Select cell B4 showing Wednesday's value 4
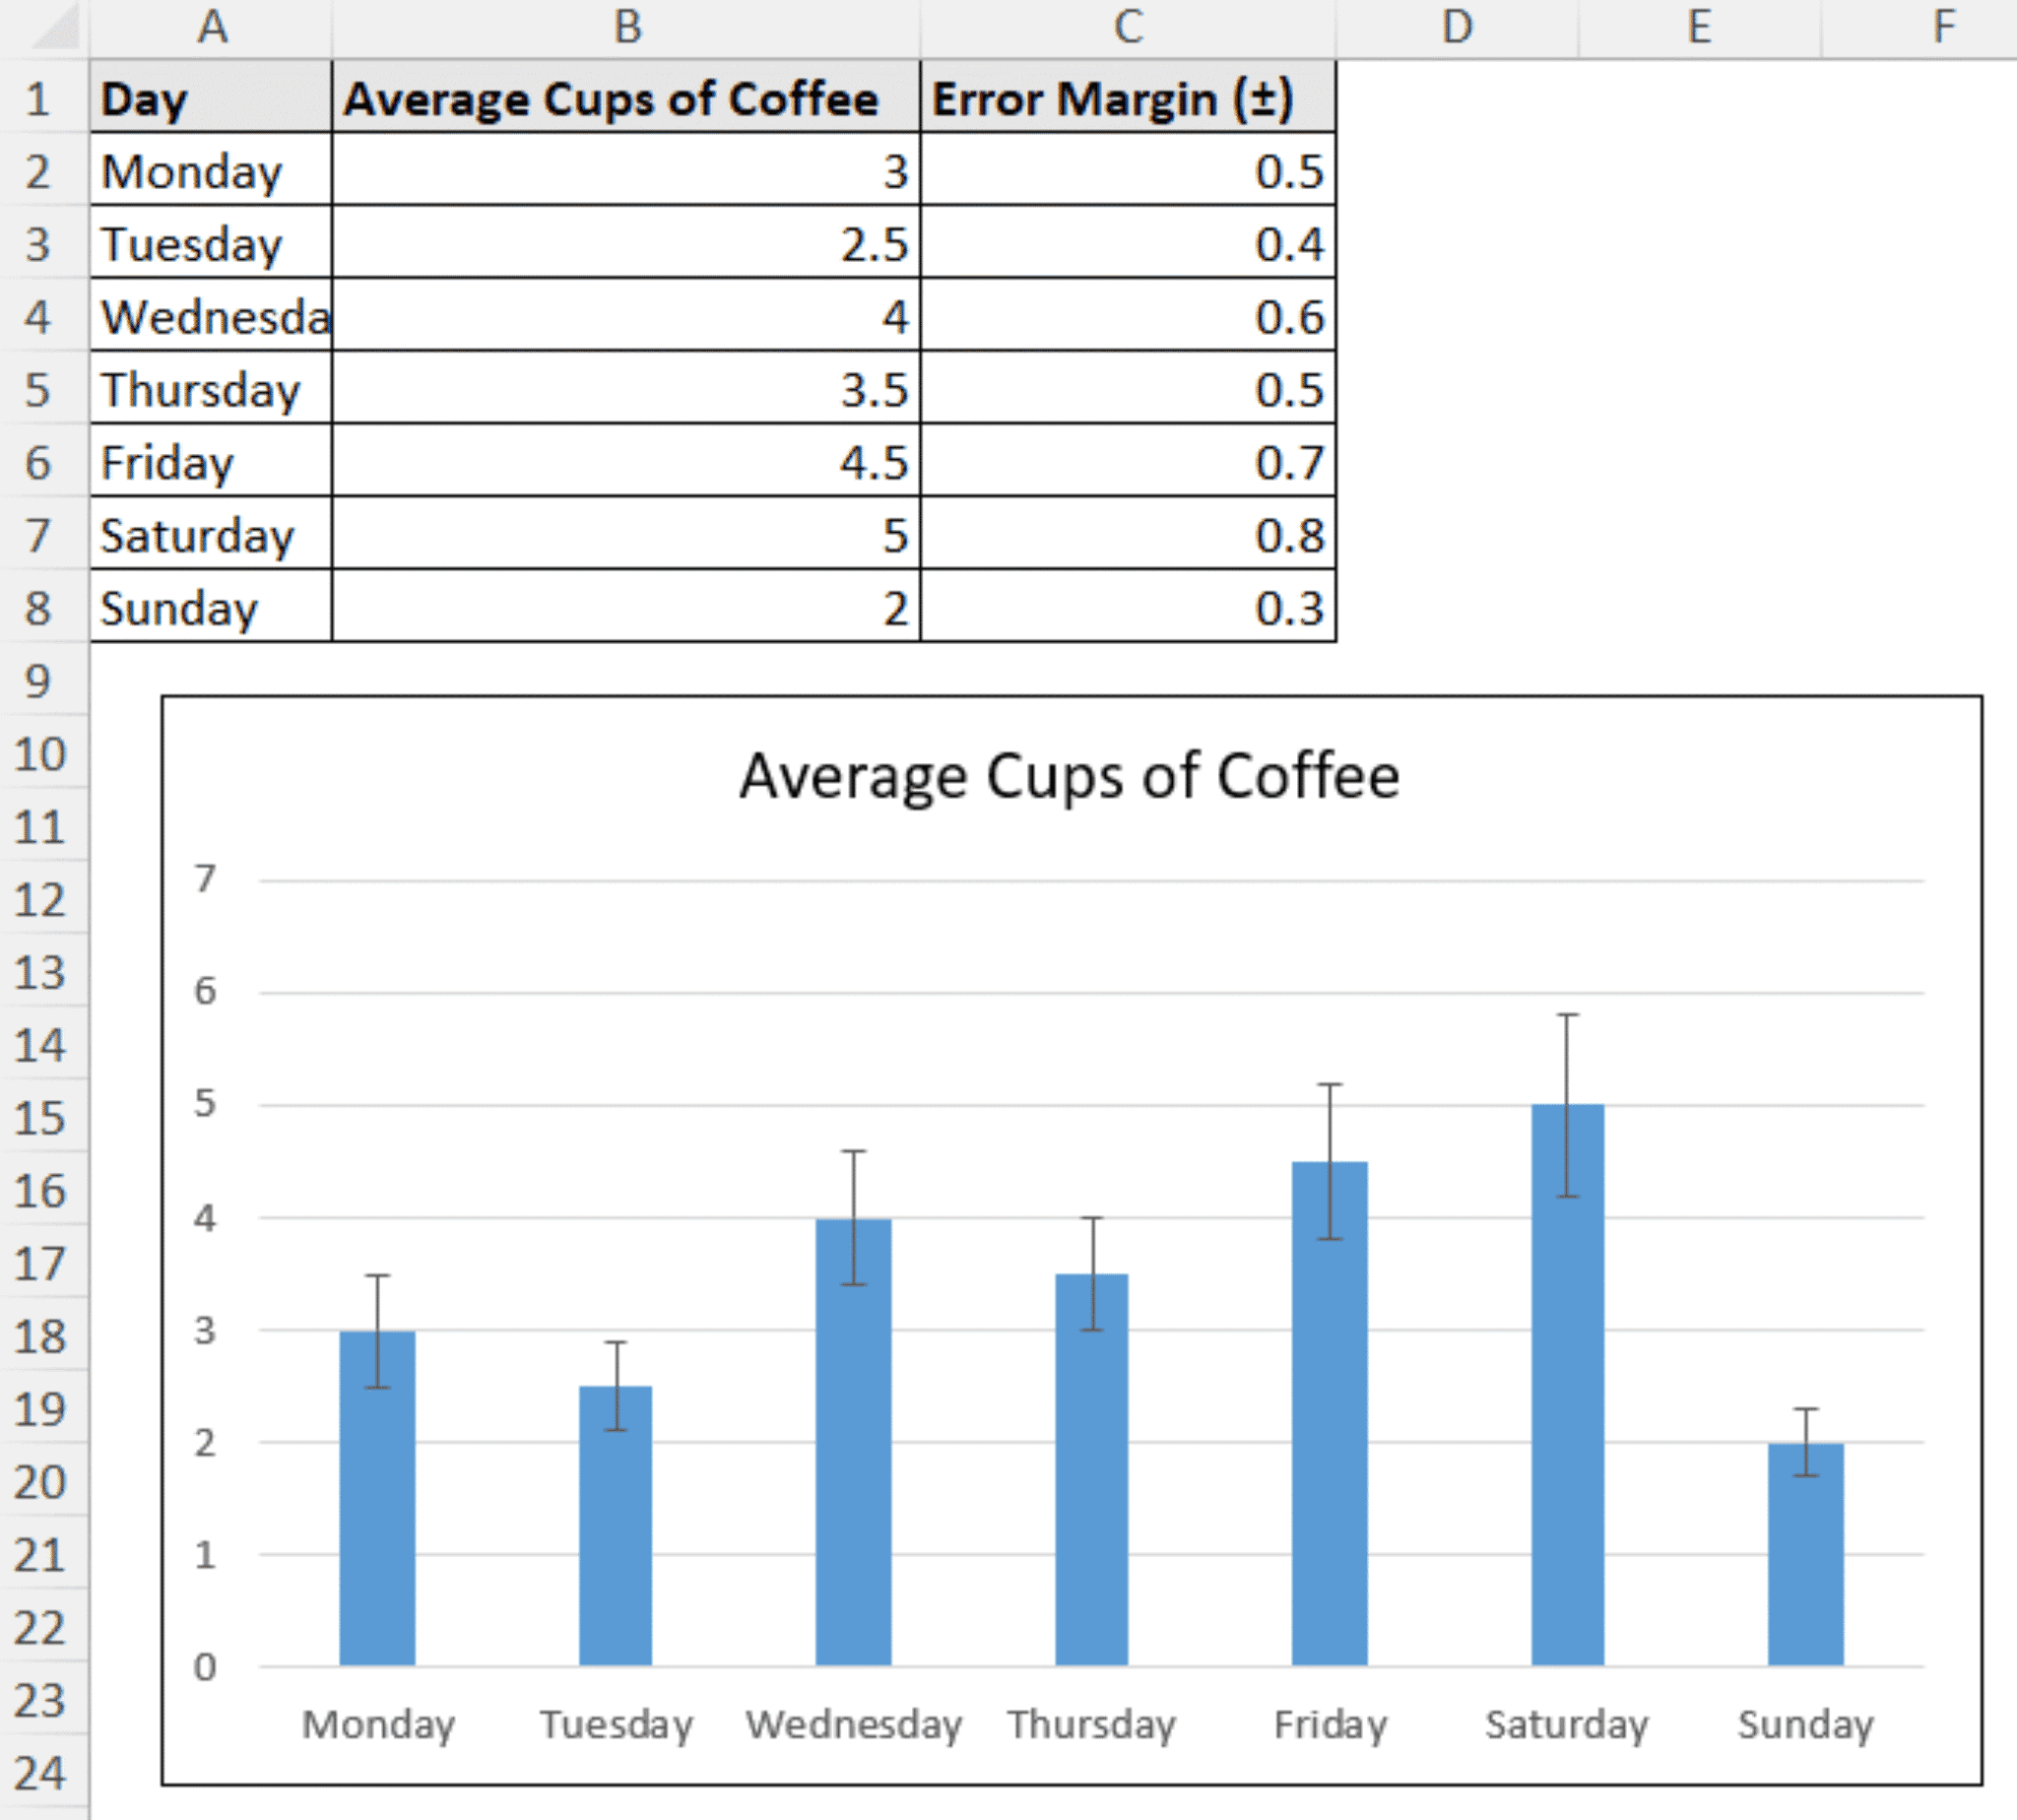2017x1820 pixels. (x=625, y=317)
